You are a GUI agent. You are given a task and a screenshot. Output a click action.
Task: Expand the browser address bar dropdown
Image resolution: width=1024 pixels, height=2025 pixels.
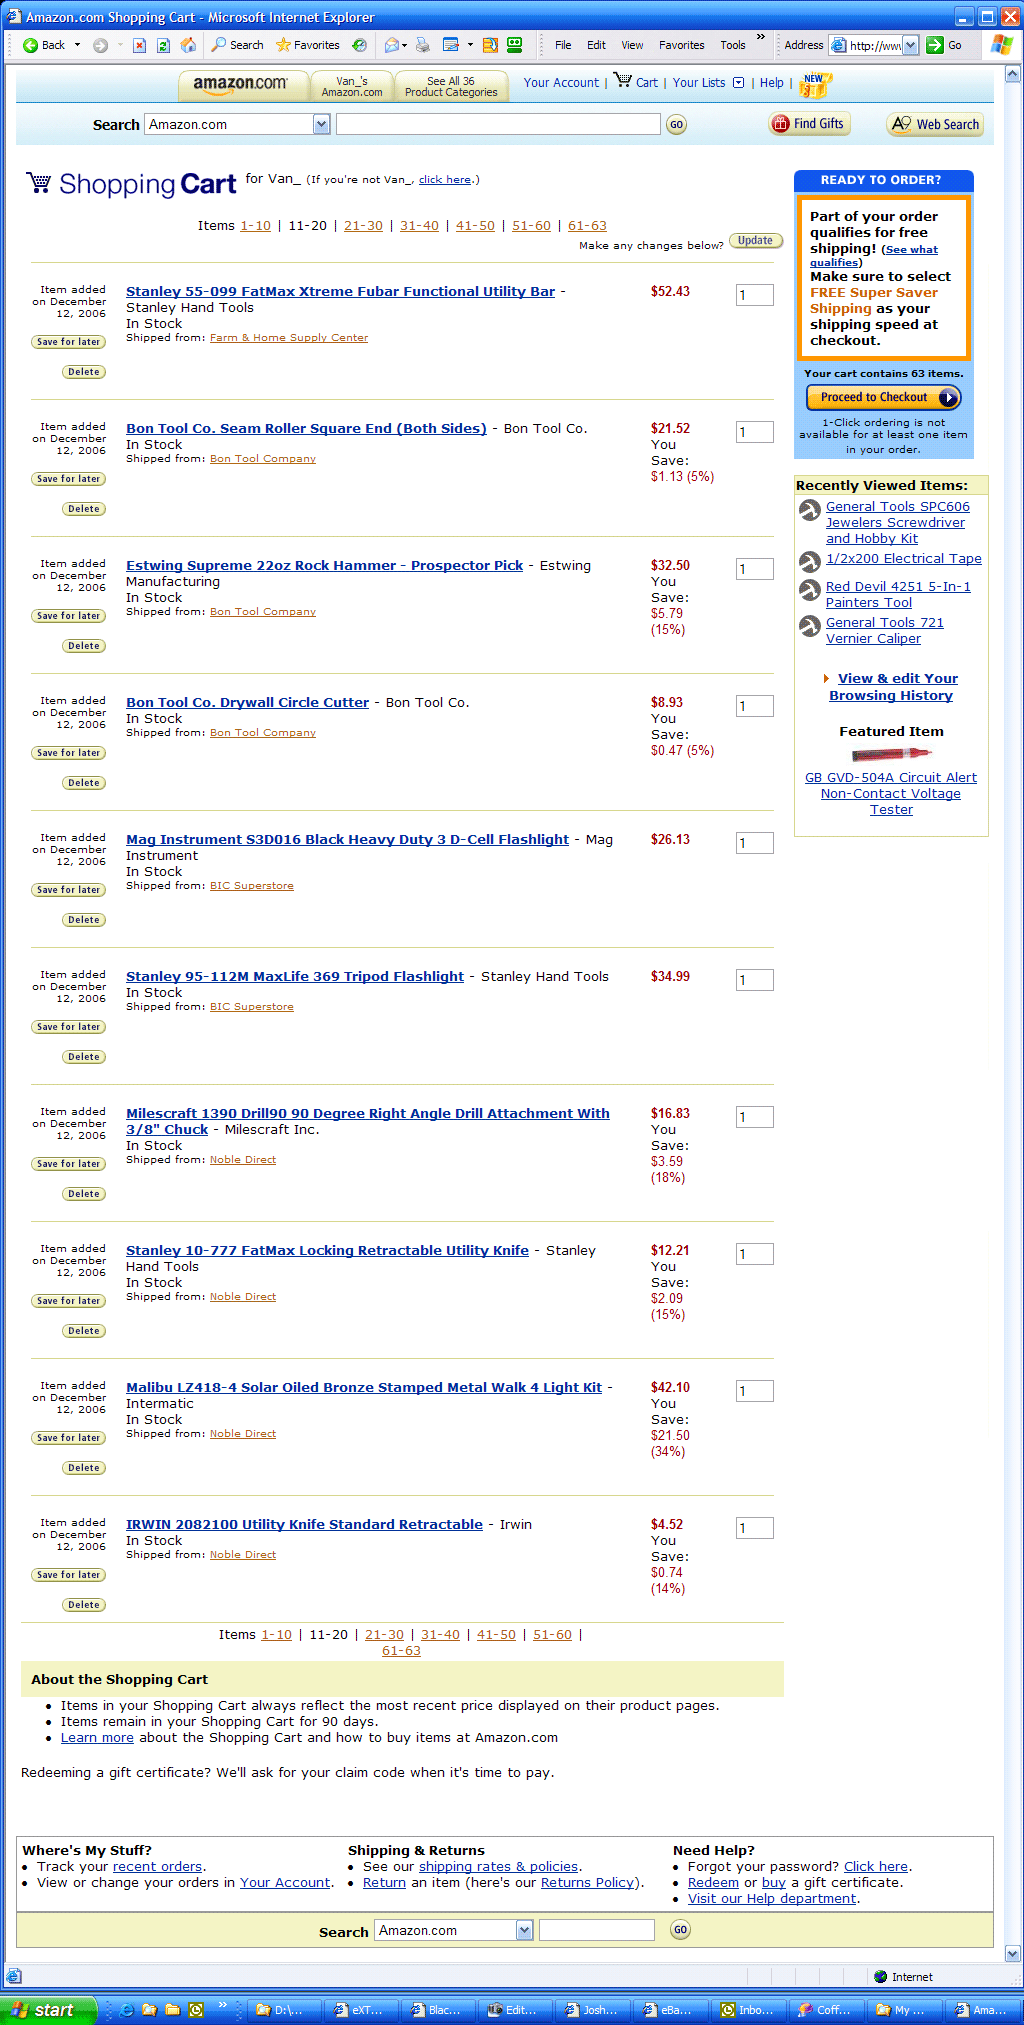(x=910, y=45)
